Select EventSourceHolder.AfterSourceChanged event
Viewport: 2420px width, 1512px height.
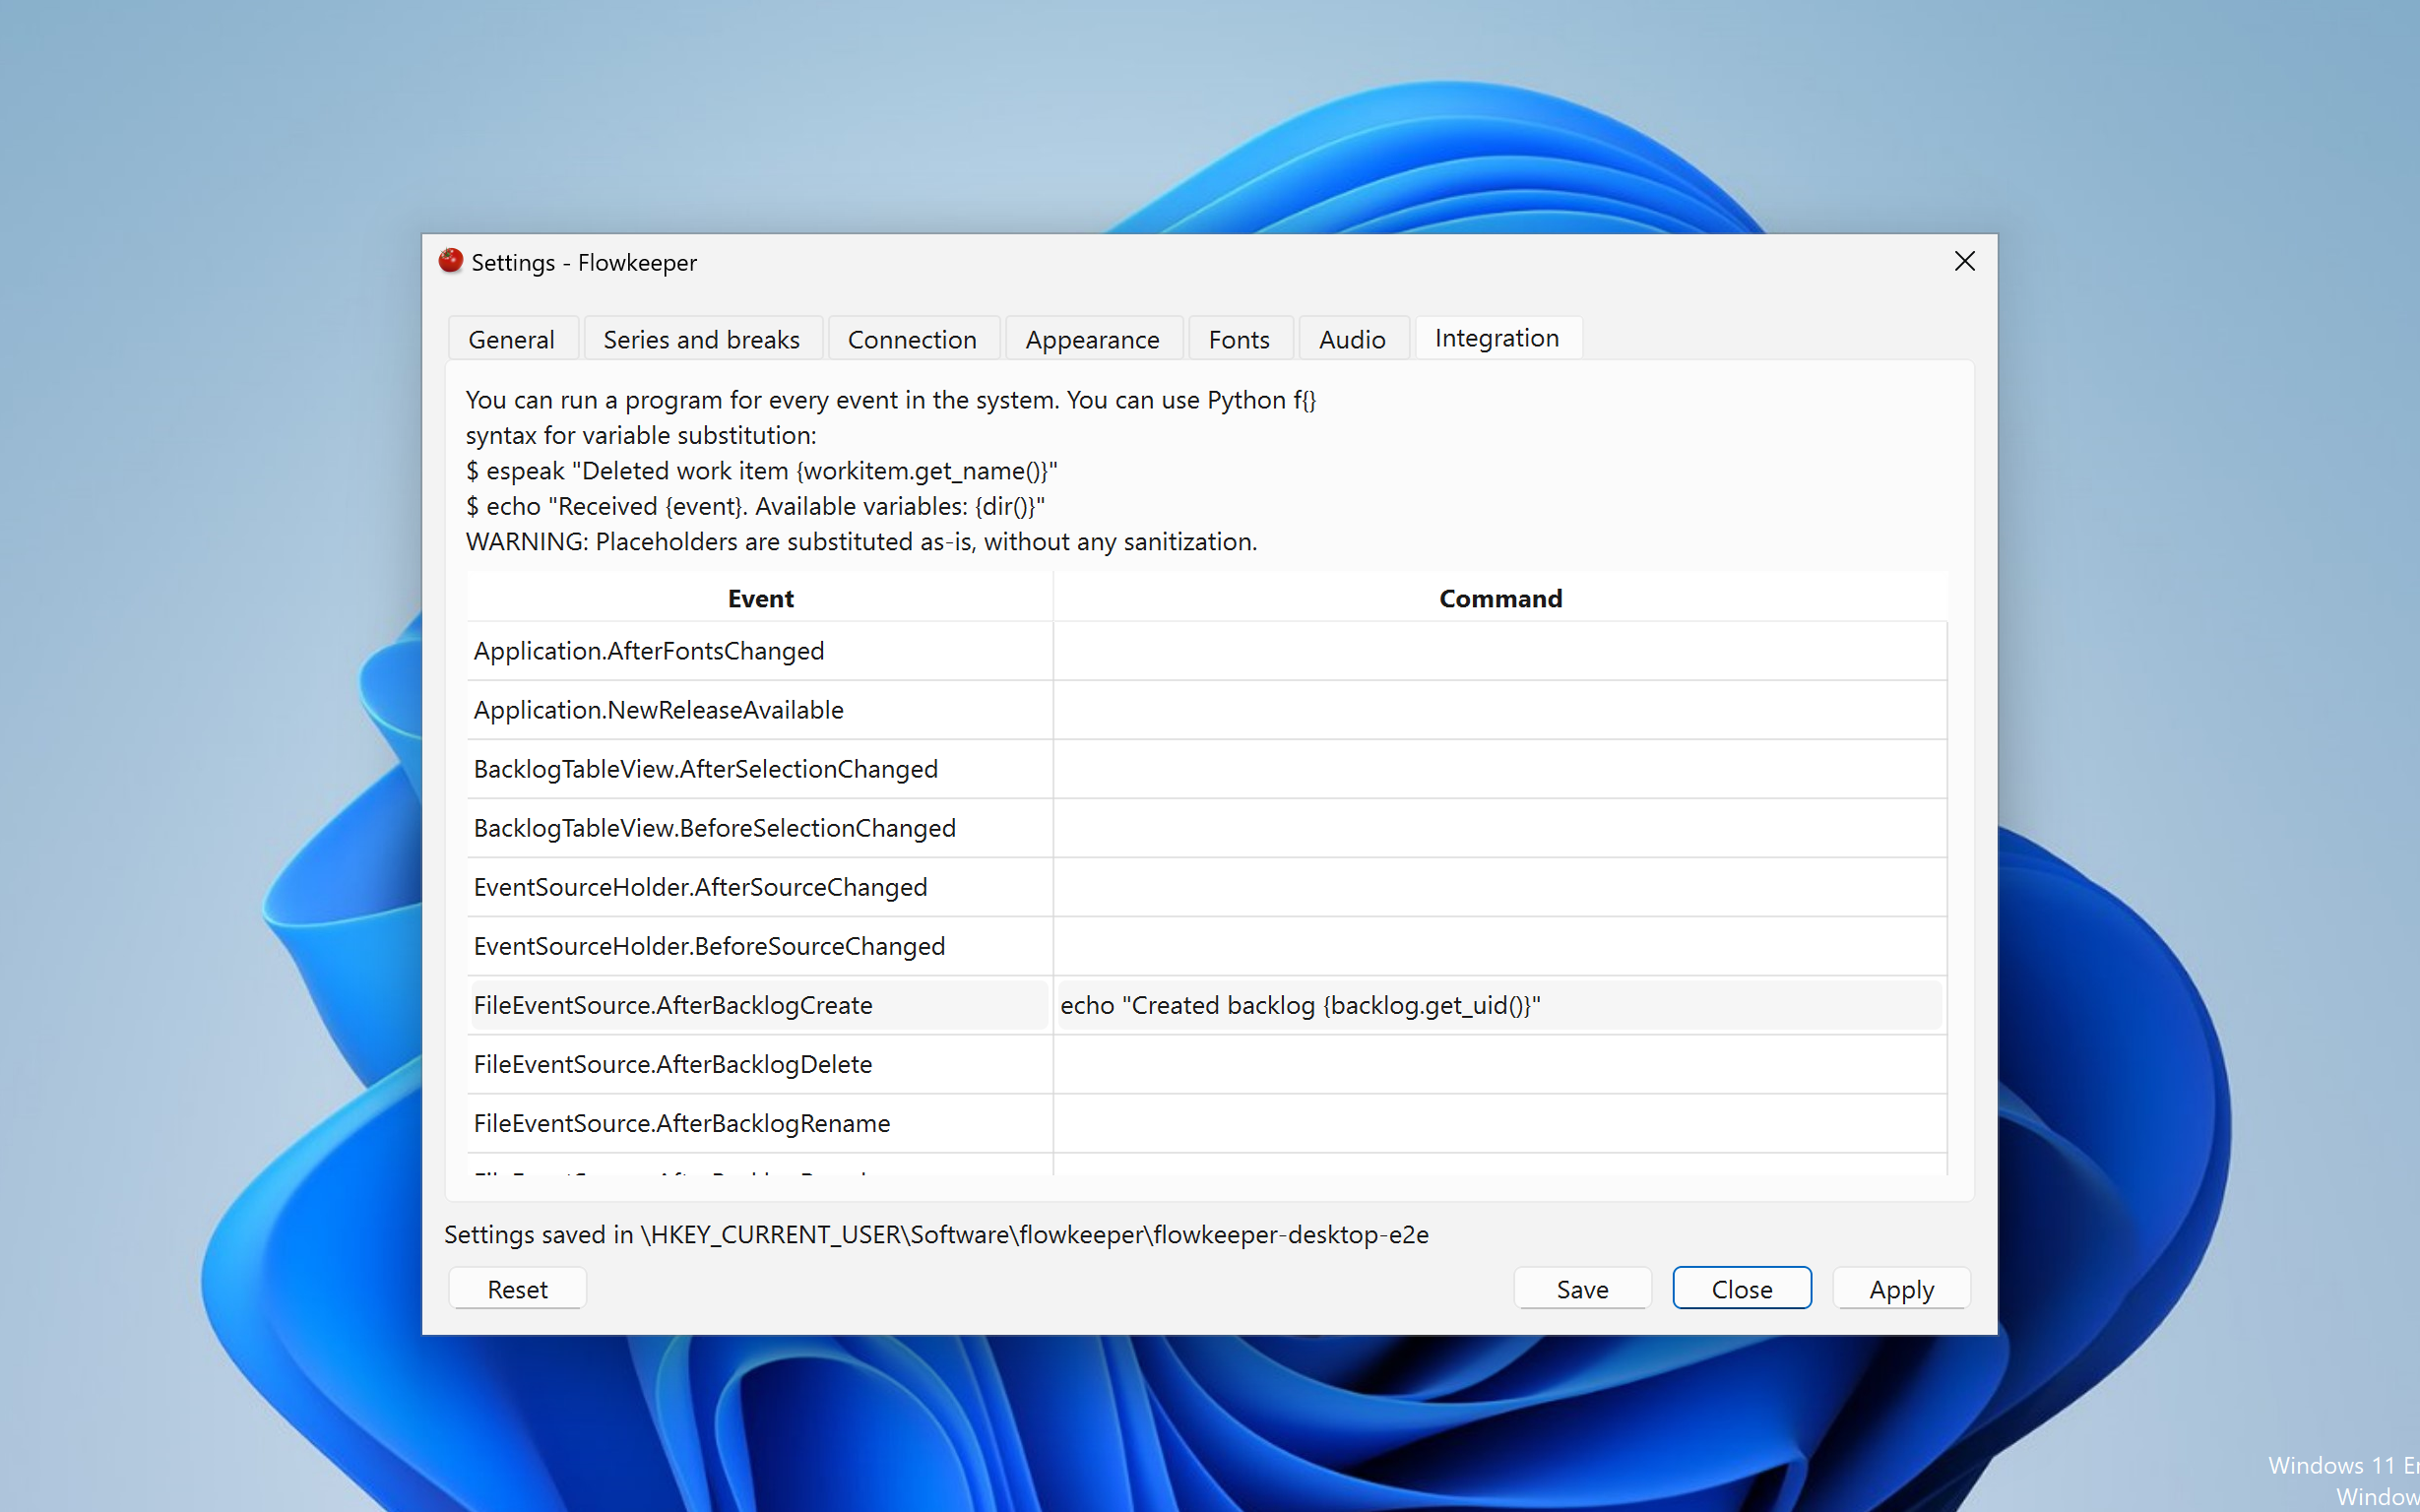[760, 887]
